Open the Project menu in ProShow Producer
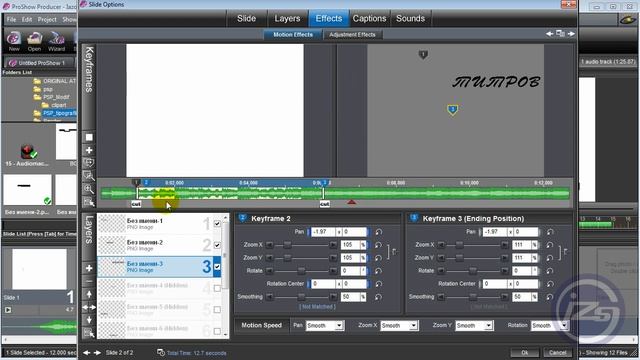Screen dimensions: 640x360 (47, 19)
